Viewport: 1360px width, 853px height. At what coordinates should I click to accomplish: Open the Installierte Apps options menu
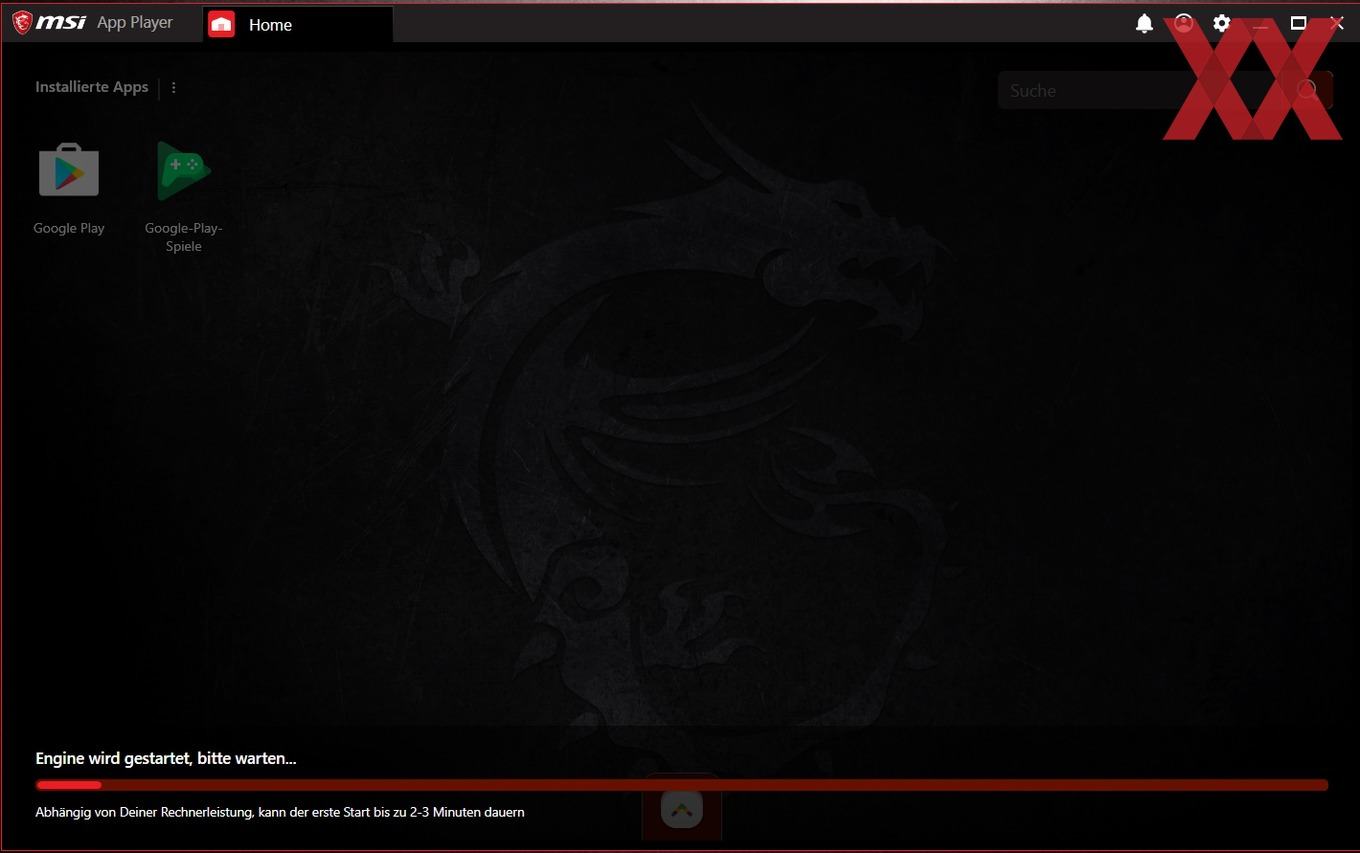(174, 87)
